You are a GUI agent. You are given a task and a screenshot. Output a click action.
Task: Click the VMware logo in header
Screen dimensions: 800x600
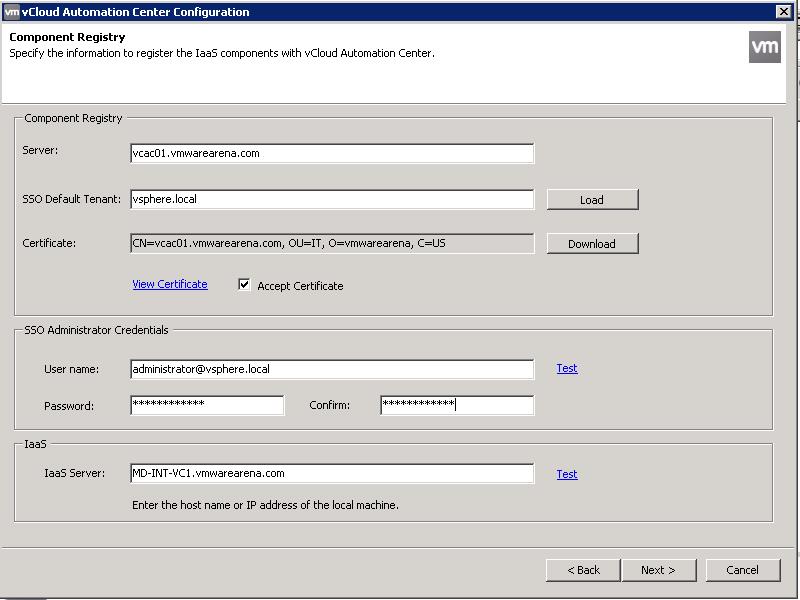click(x=764, y=47)
